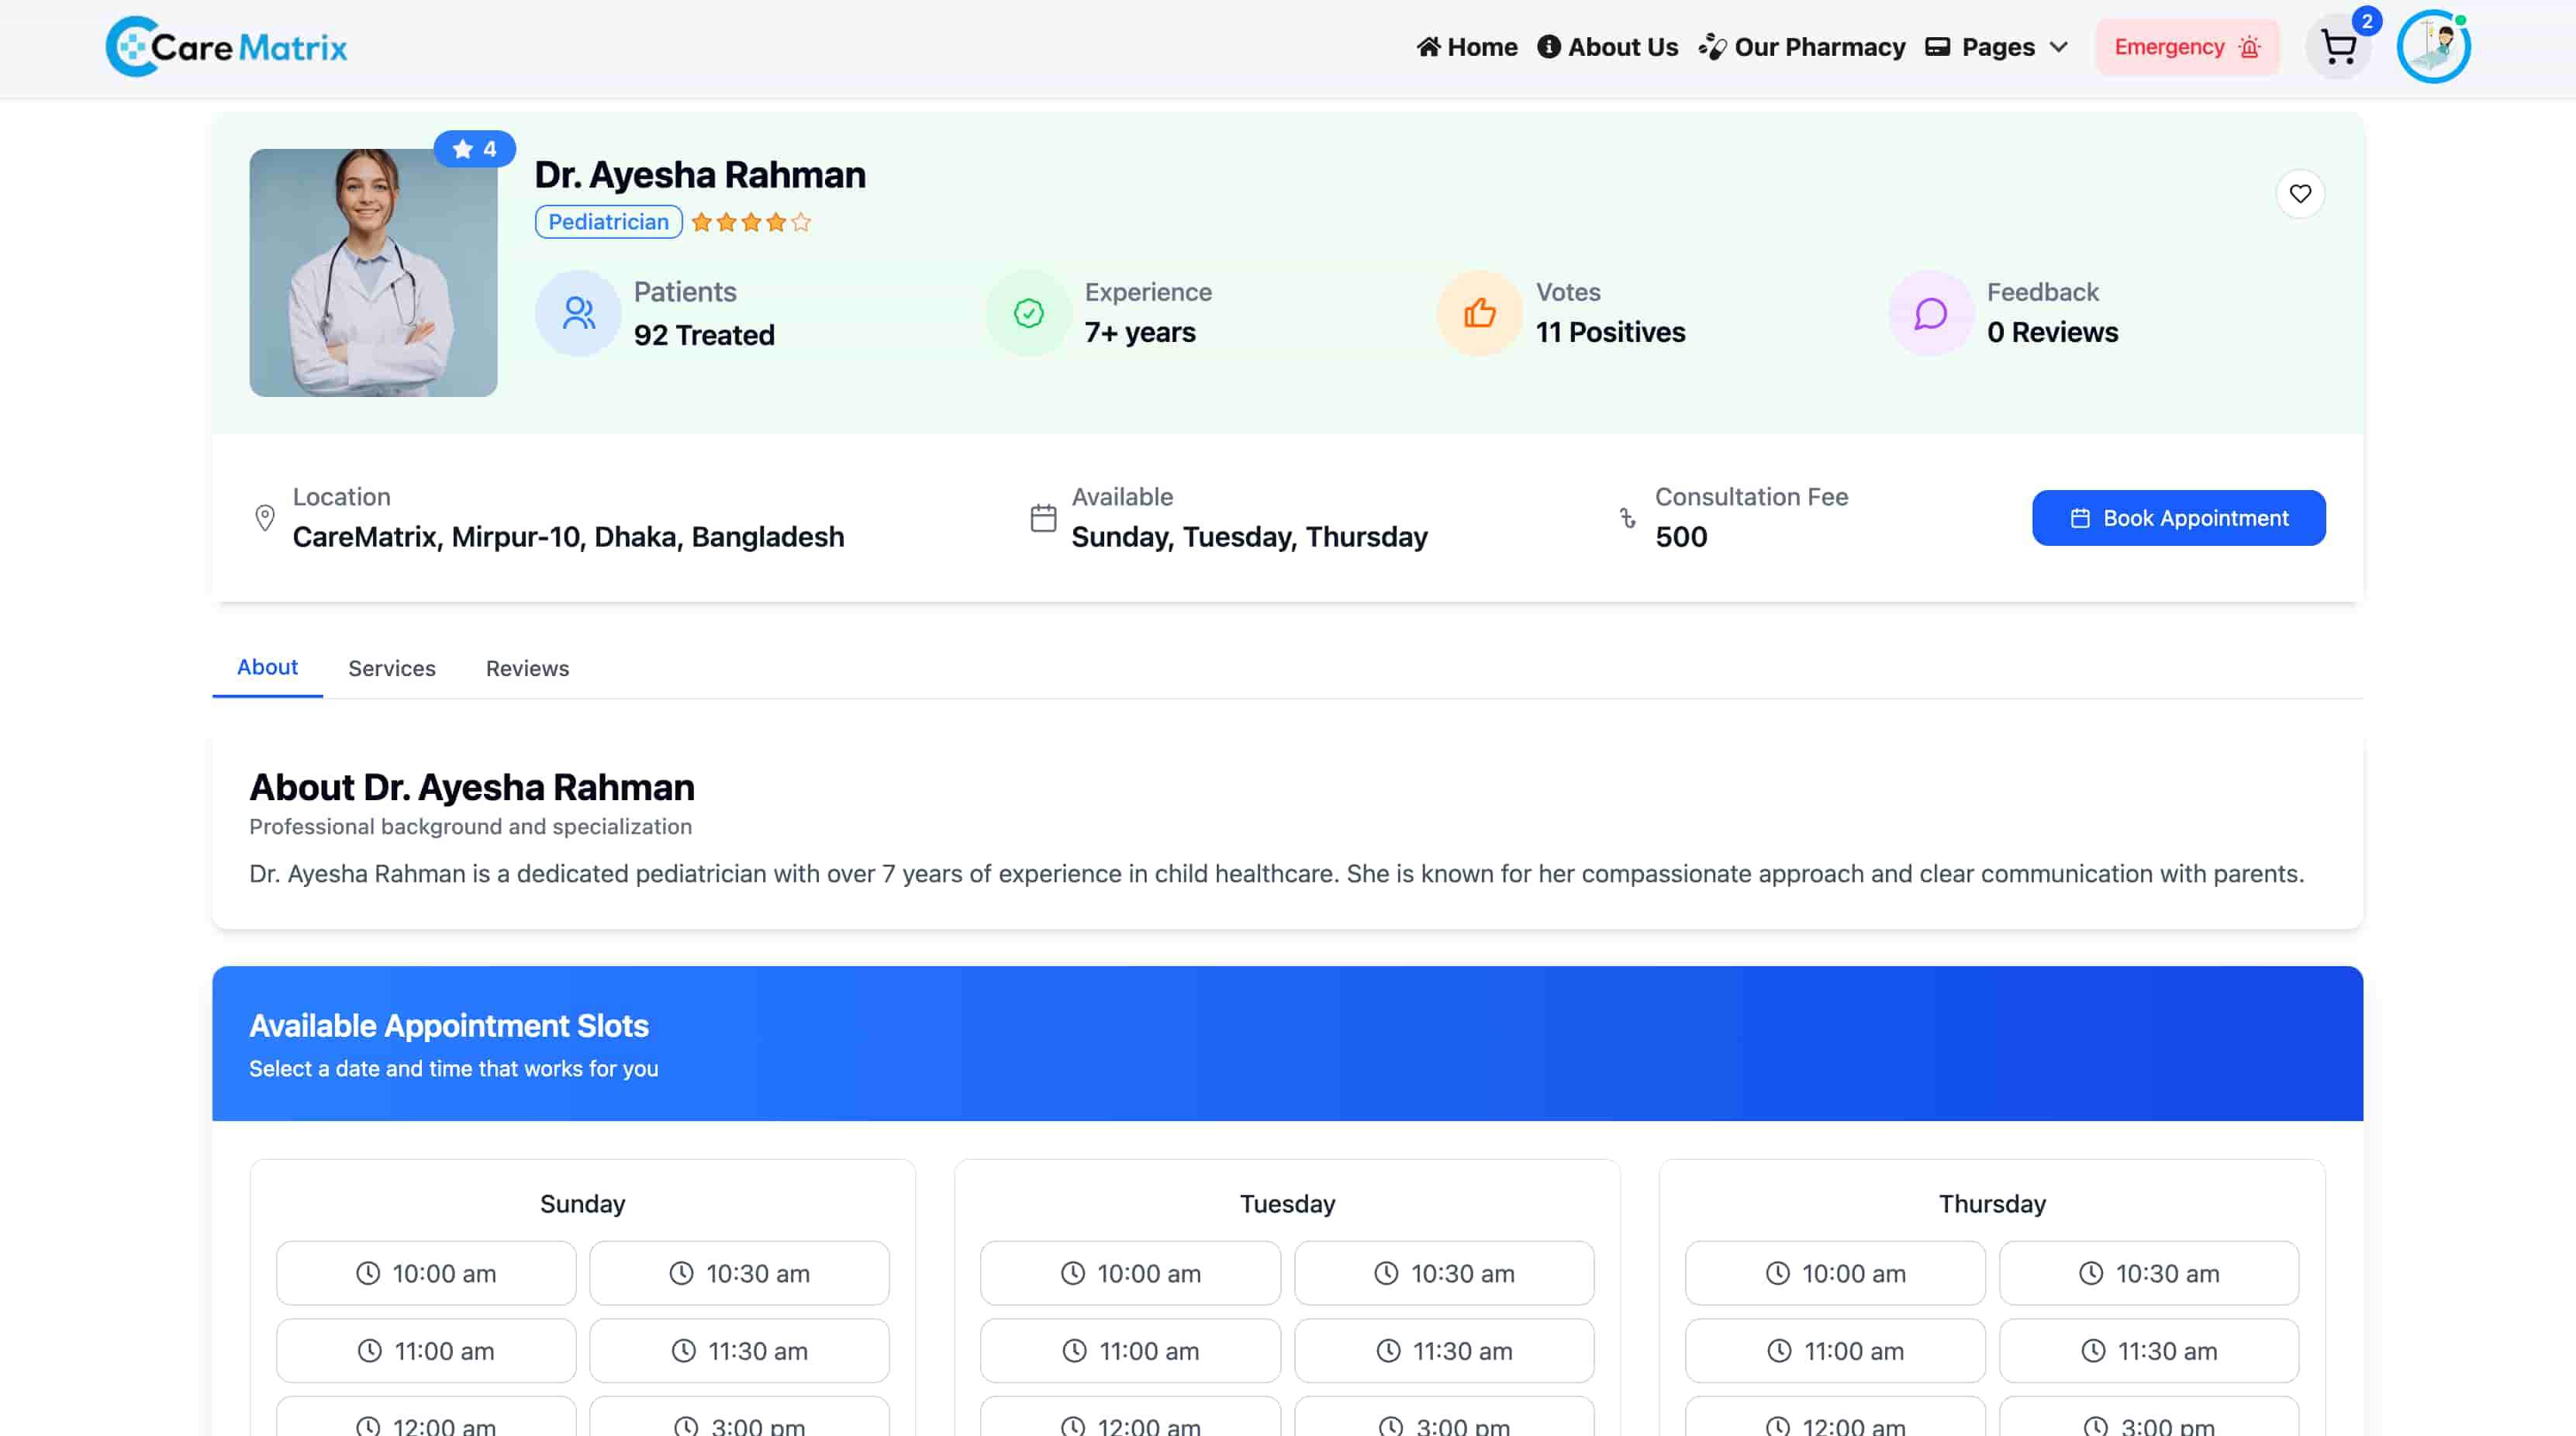Click the location pin icon

pos(265,517)
